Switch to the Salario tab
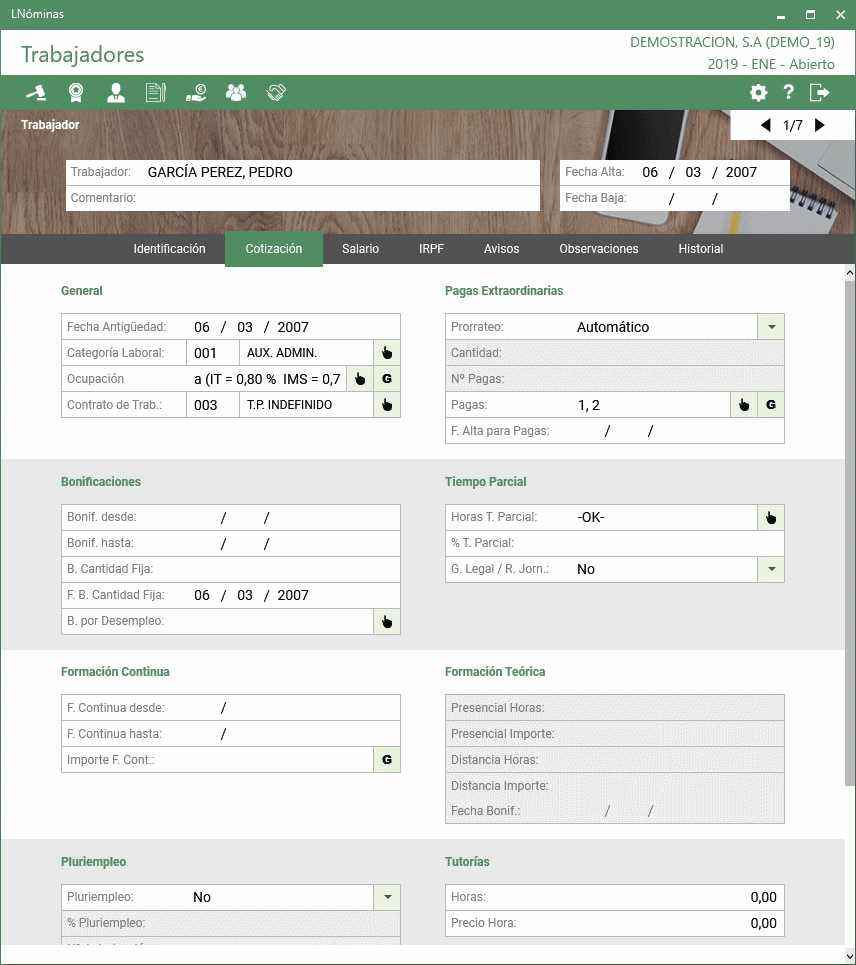 click(x=360, y=249)
